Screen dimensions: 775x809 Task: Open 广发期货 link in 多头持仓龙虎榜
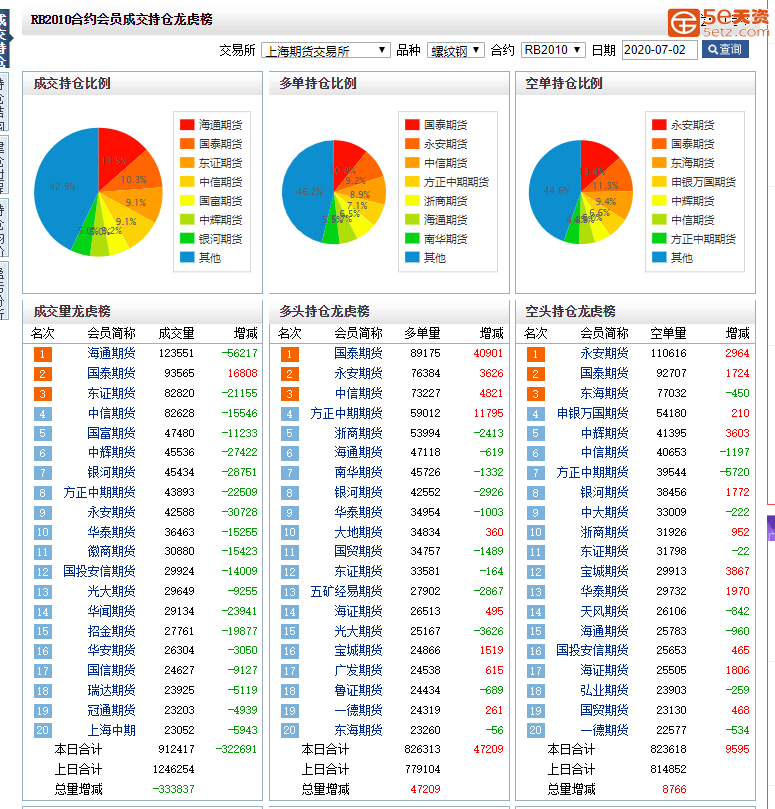[x=358, y=671]
